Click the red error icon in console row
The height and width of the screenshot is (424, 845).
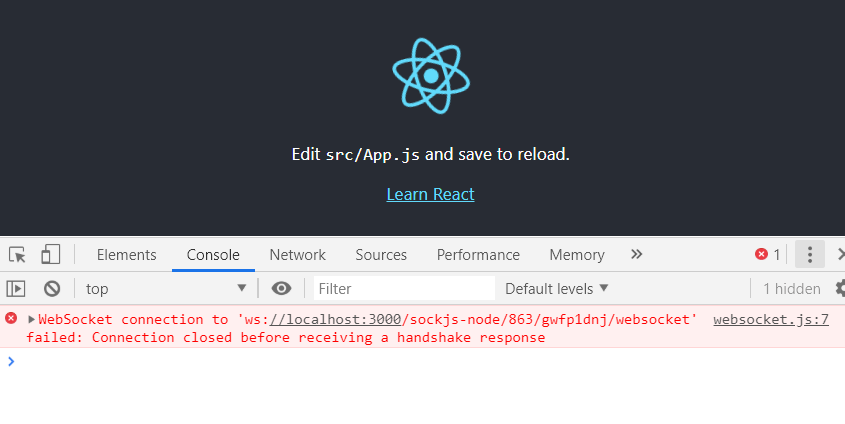click(11, 318)
